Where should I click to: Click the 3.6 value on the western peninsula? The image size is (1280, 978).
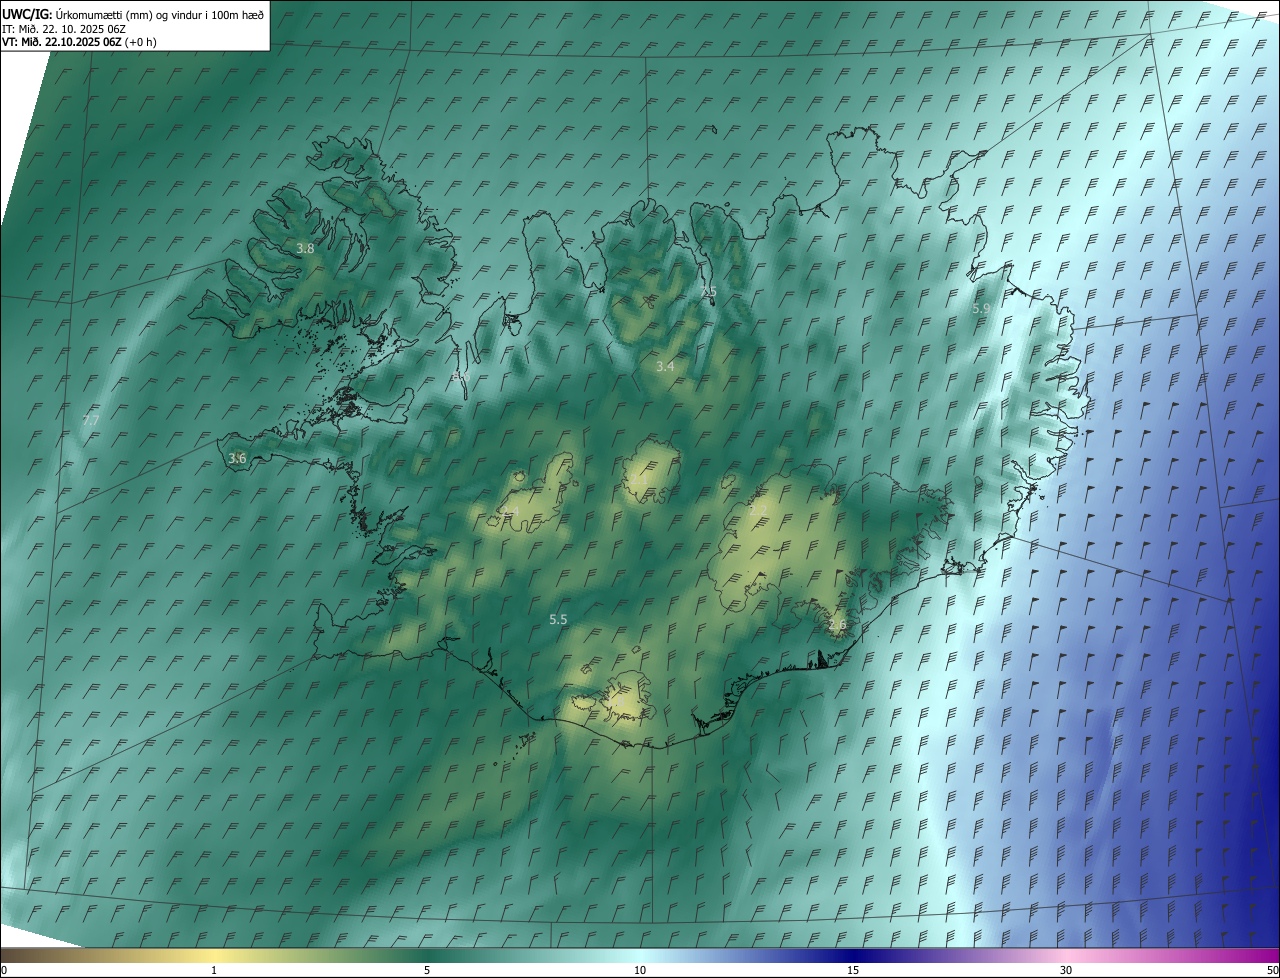237,458
